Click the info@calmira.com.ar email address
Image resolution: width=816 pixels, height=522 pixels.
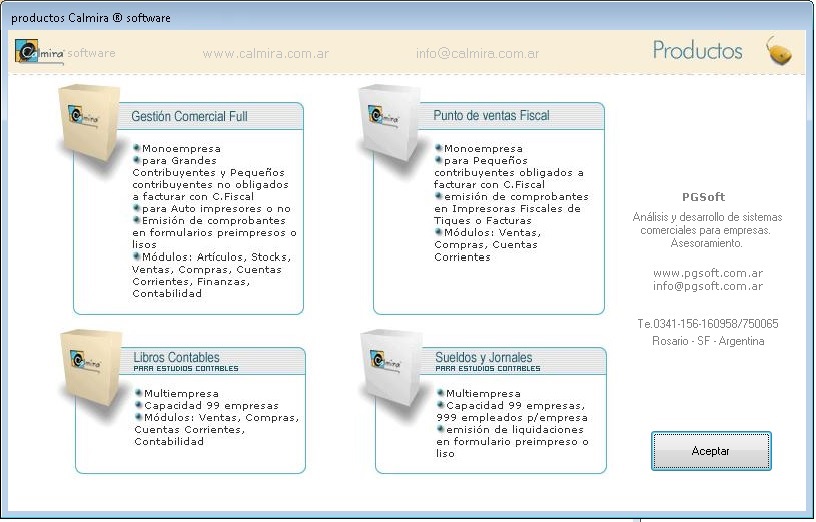tap(478, 54)
